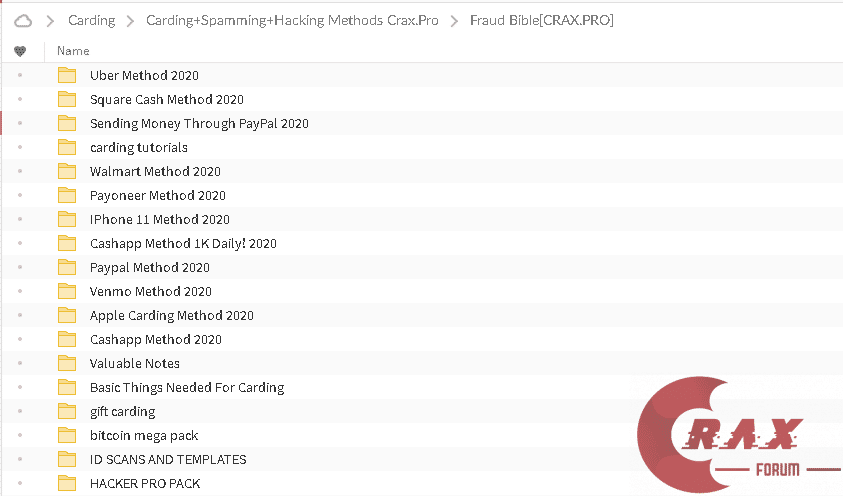Click the breadcrumb chevron right of the cloud icon
This screenshot has width=843, height=496.
pyautogui.click(x=50, y=20)
